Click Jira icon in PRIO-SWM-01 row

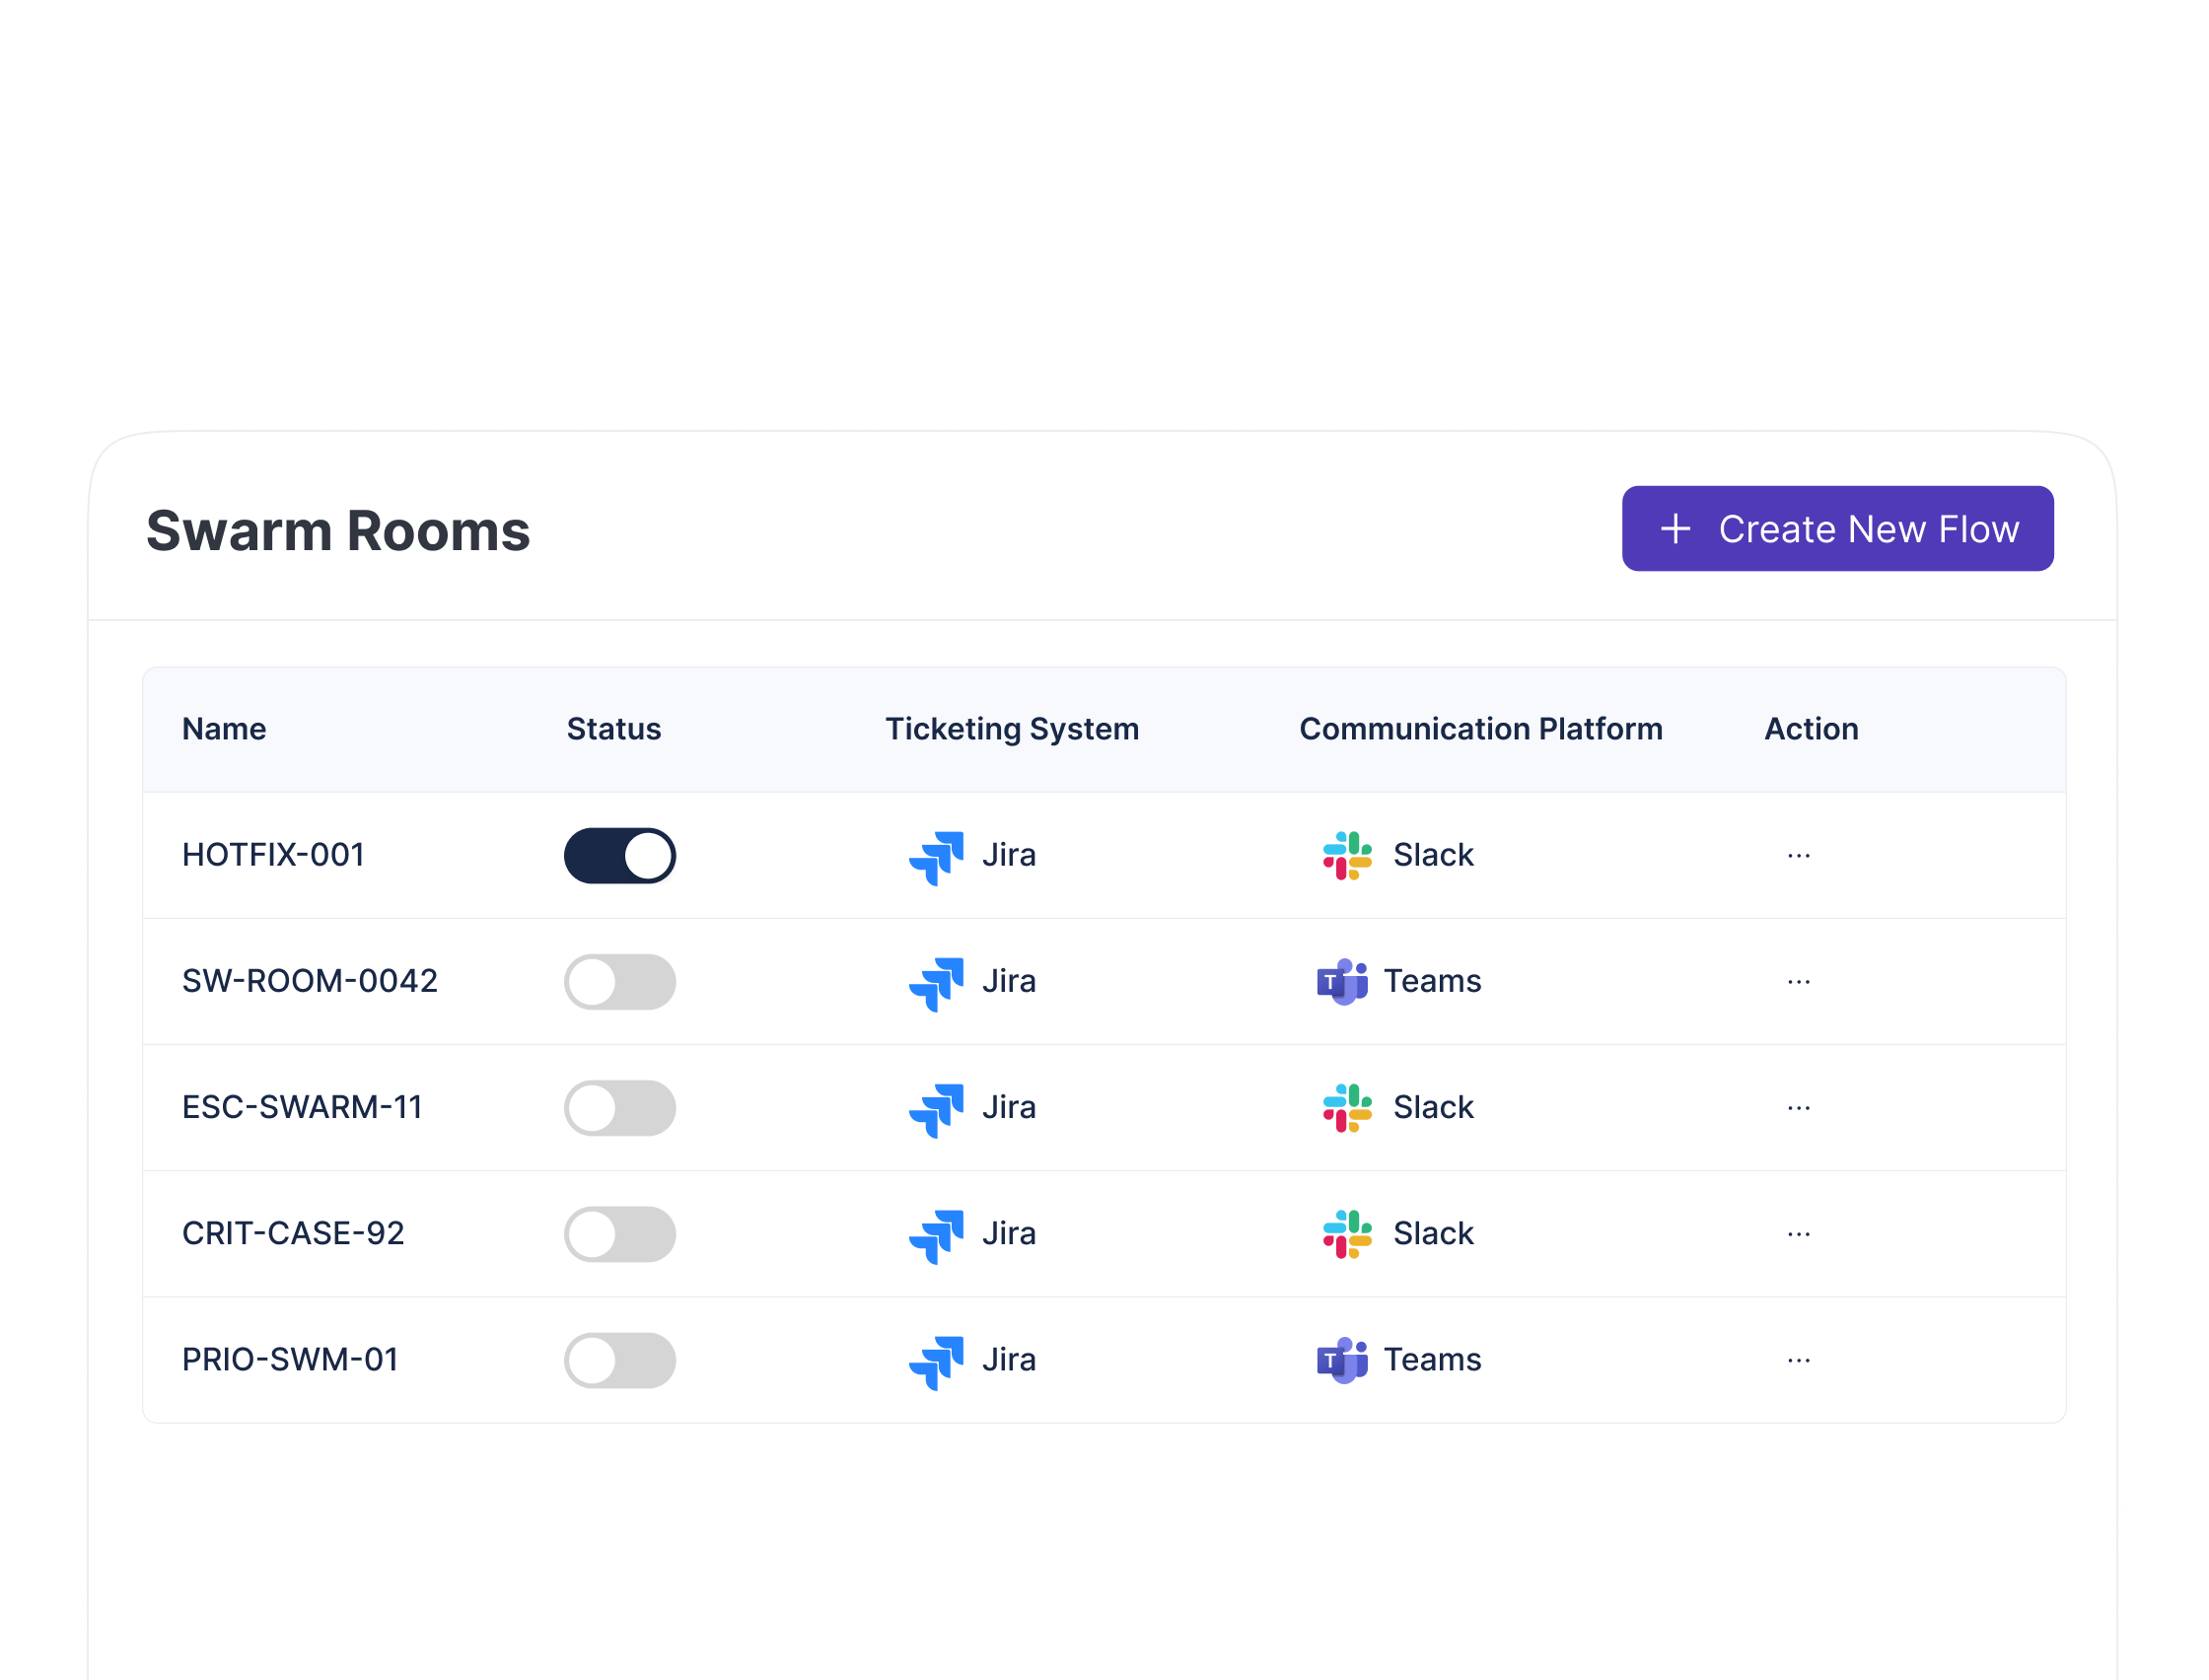coord(936,1361)
